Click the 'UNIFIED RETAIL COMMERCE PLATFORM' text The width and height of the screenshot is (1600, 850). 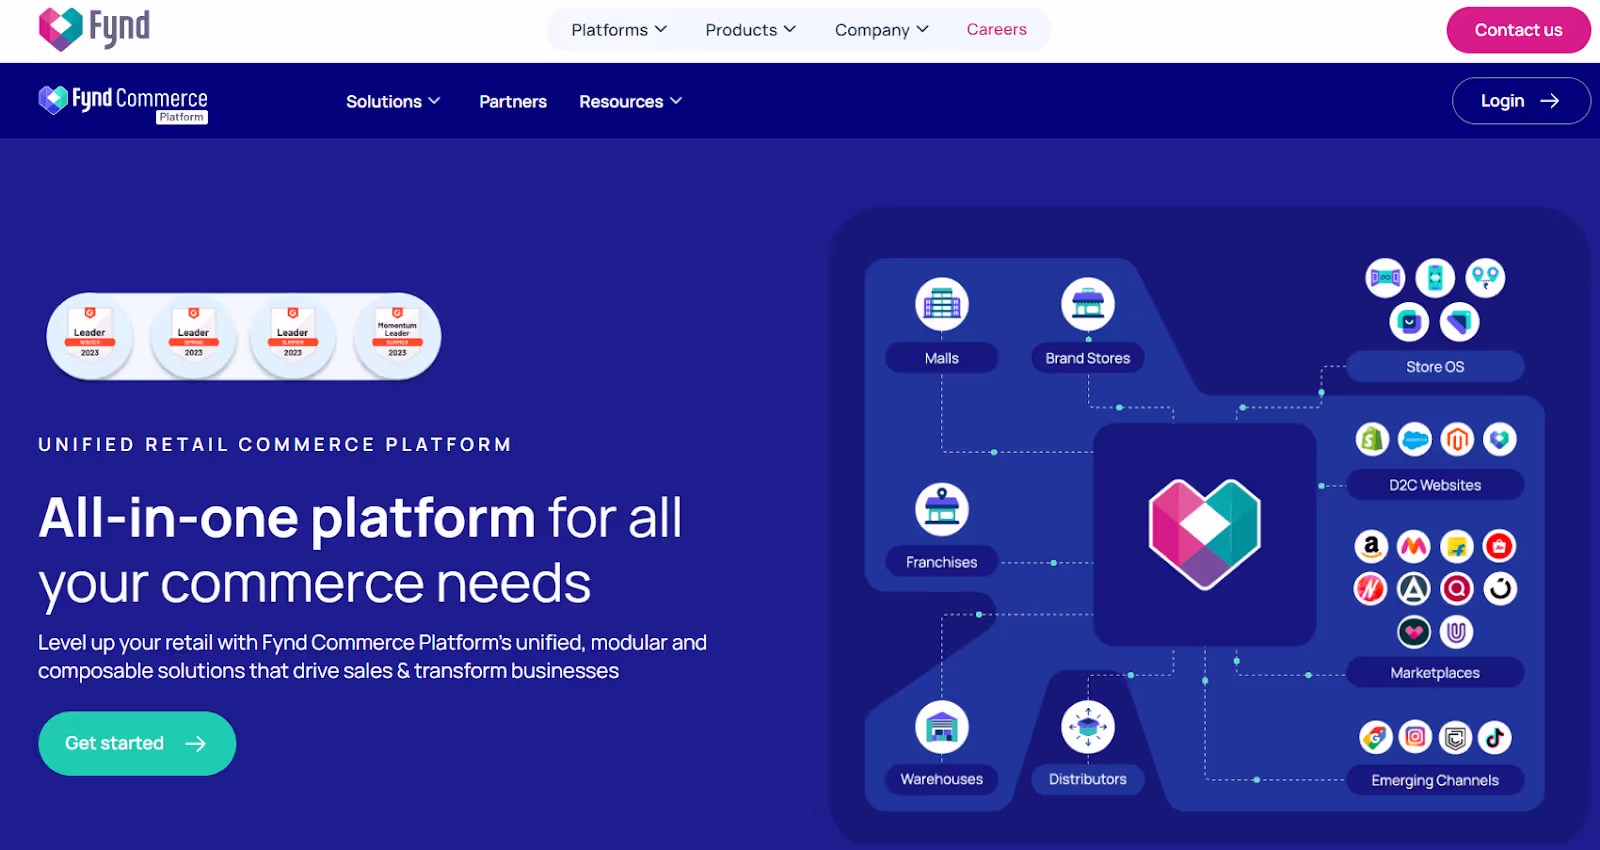[x=275, y=444]
